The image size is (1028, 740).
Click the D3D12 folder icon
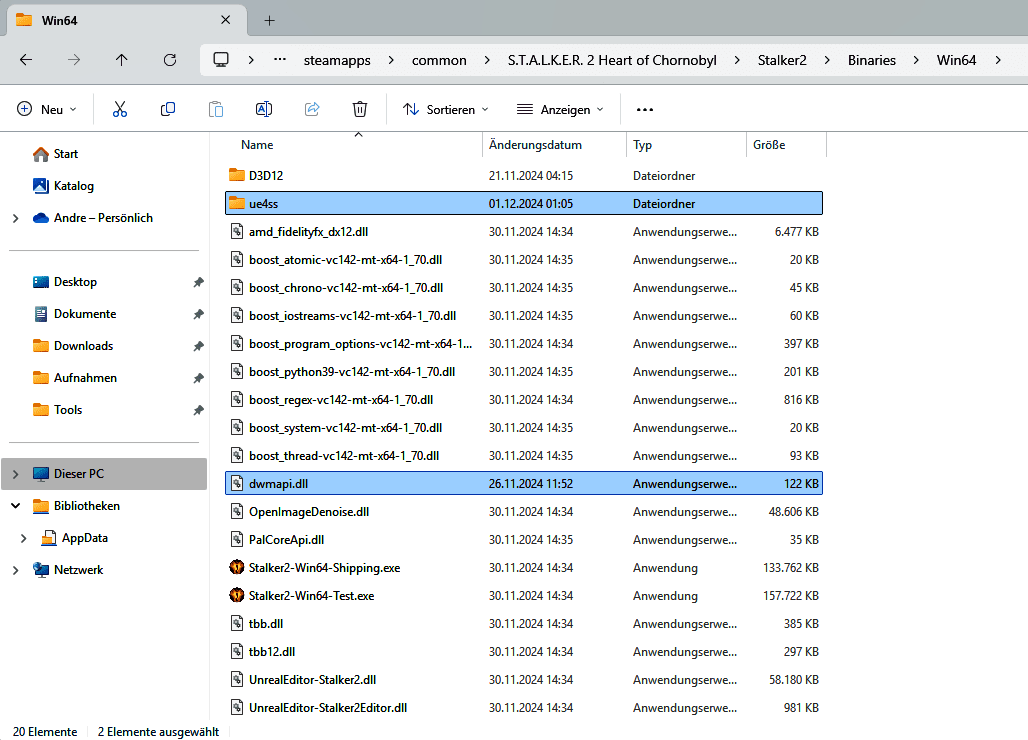tap(237, 175)
